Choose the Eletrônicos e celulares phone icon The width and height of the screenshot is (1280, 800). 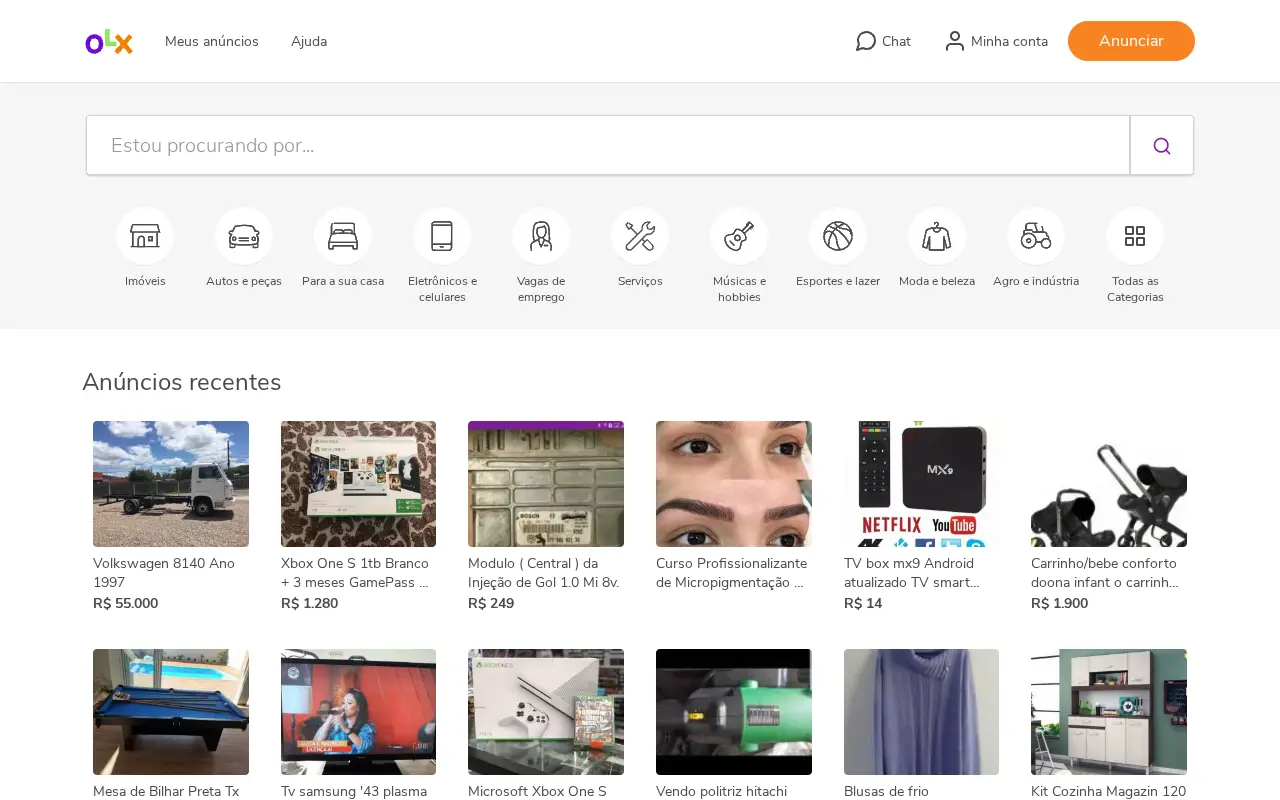(442, 236)
